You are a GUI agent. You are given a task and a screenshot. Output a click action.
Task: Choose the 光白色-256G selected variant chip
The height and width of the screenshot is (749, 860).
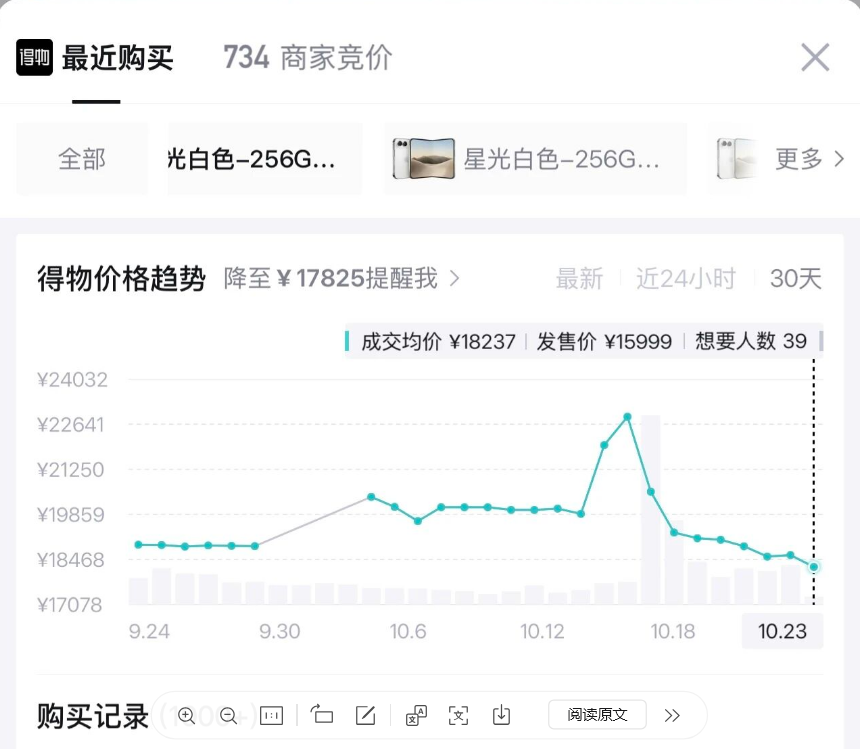265,159
